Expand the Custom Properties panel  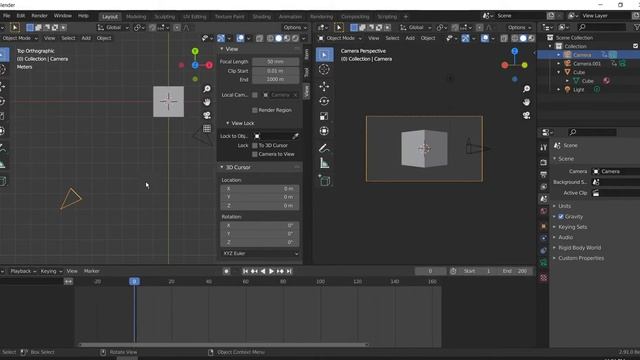(x=580, y=258)
